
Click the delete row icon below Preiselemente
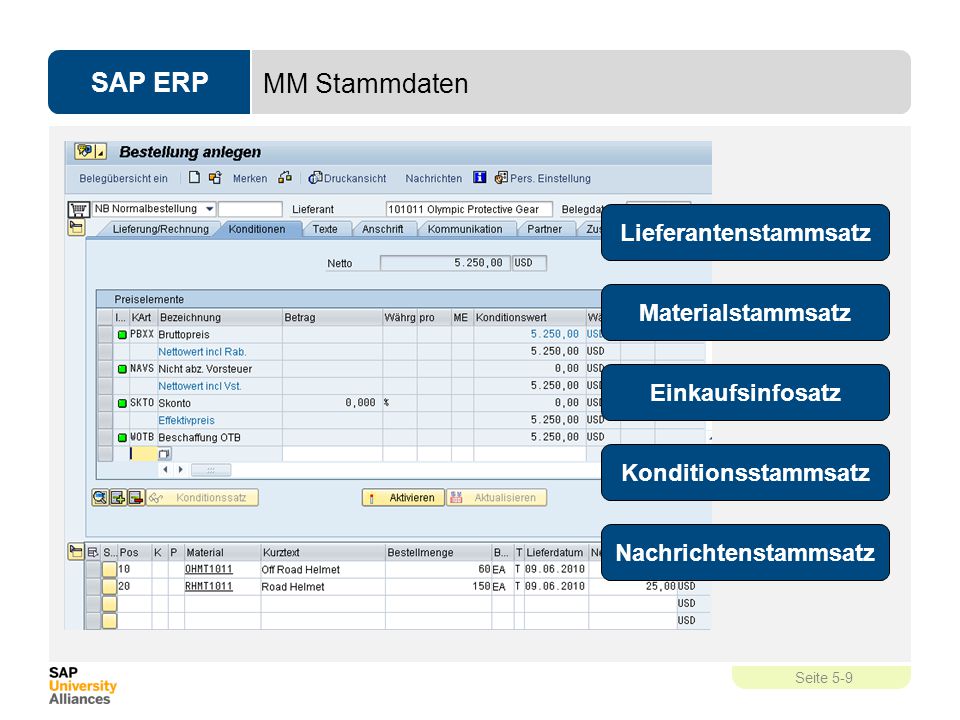[x=136, y=498]
